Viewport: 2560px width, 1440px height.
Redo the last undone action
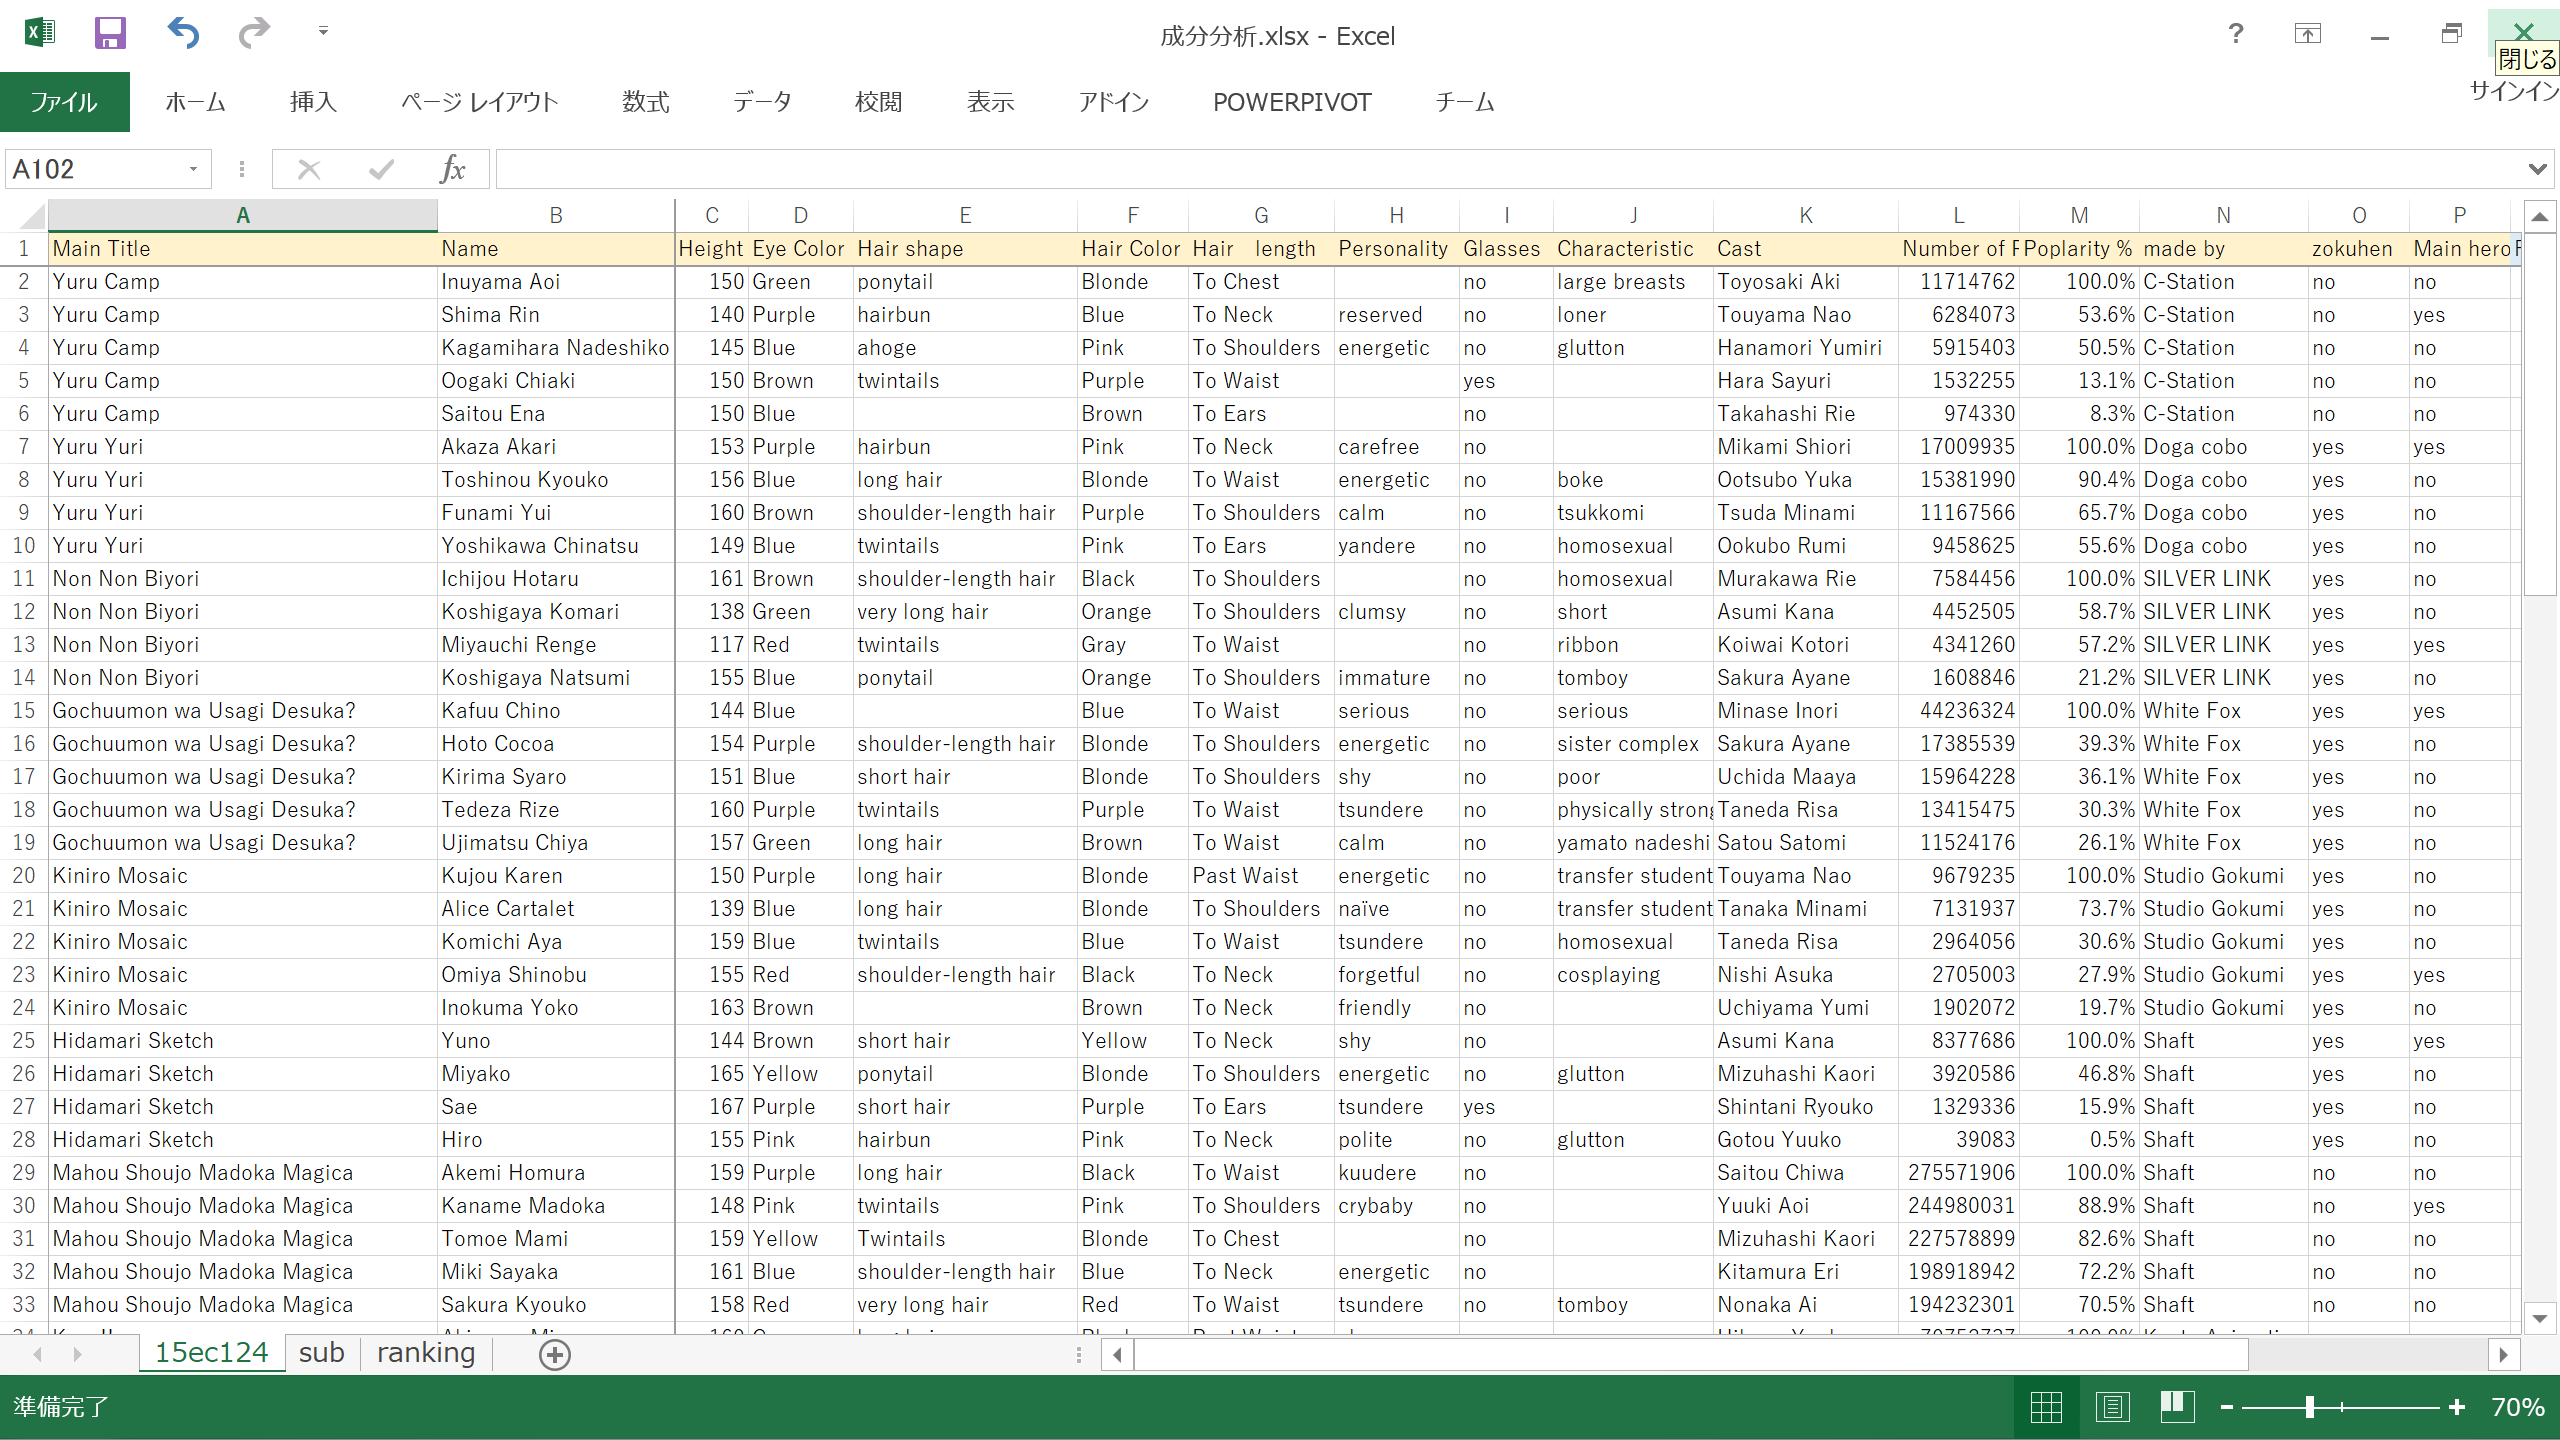coord(254,34)
